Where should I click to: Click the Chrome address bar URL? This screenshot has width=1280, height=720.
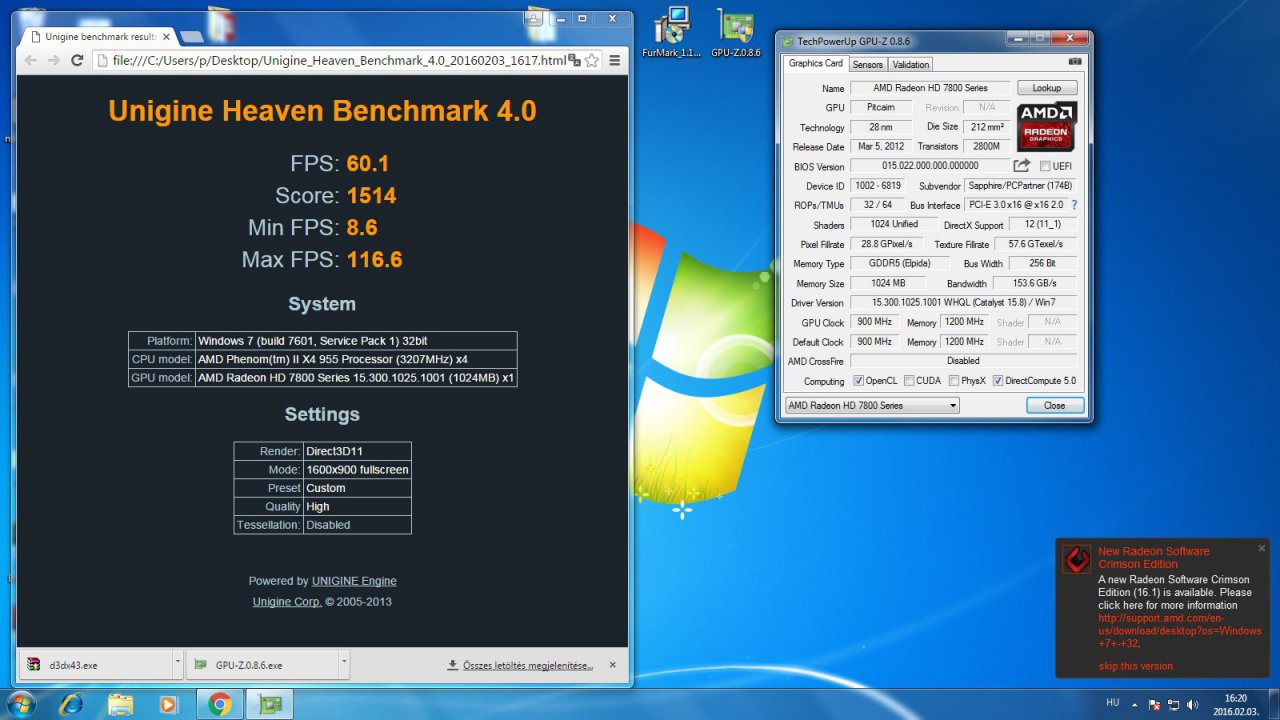[x=339, y=60]
